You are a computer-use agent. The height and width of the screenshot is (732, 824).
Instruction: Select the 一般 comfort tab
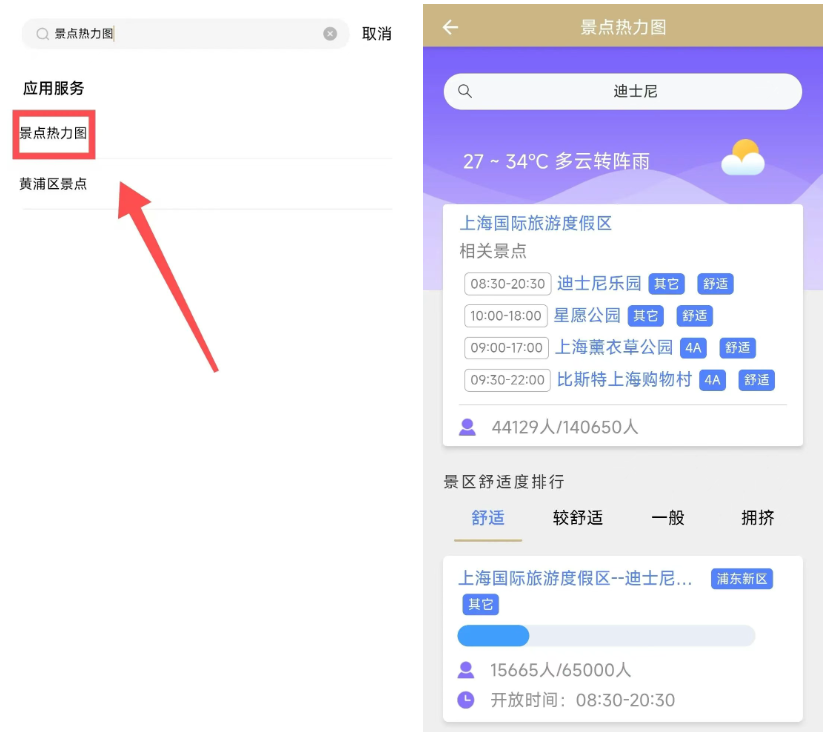click(x=668, y=518)
